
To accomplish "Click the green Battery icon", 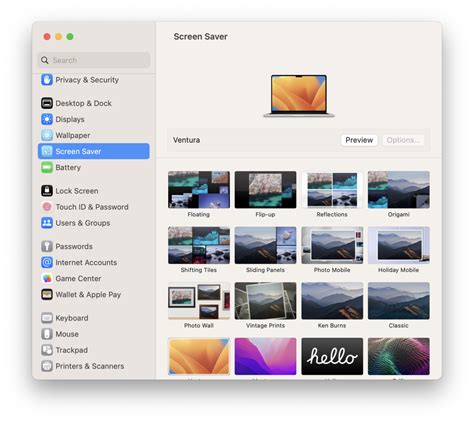I will [47, 167].
